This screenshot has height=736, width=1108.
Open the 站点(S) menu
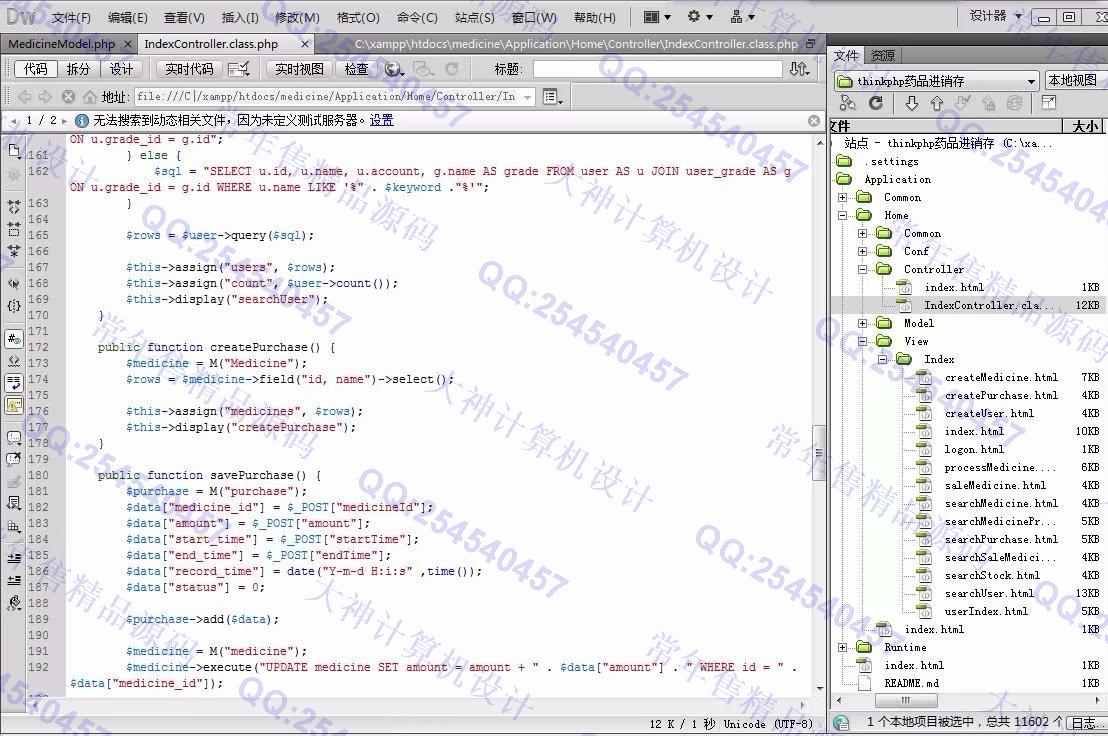click(475, 17)
